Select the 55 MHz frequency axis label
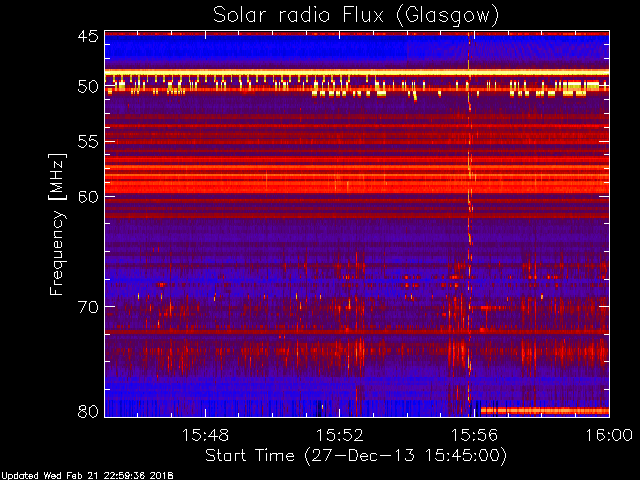The image size is (640, 480). [x=88, y=142]
